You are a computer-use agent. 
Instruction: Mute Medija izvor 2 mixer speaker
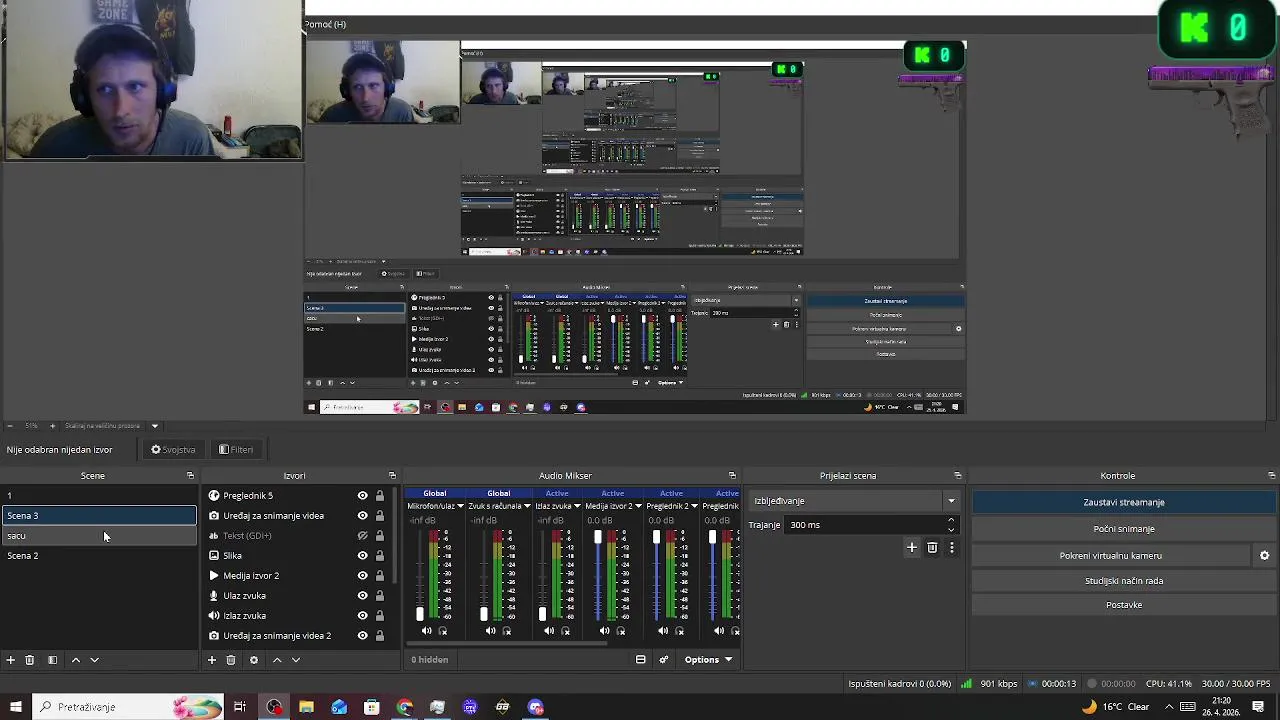click(x=604, y=631)
